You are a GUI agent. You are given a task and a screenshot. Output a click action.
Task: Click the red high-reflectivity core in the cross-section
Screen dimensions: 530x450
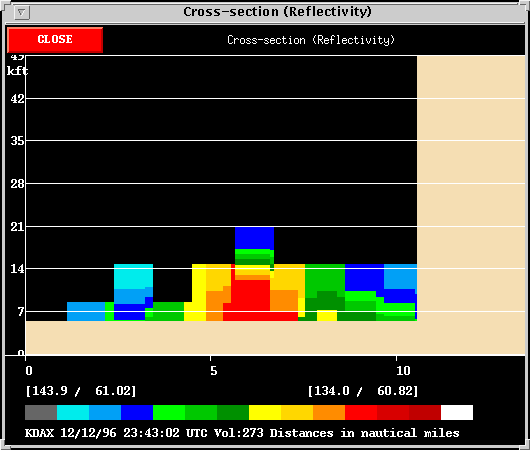coord(250,298)
